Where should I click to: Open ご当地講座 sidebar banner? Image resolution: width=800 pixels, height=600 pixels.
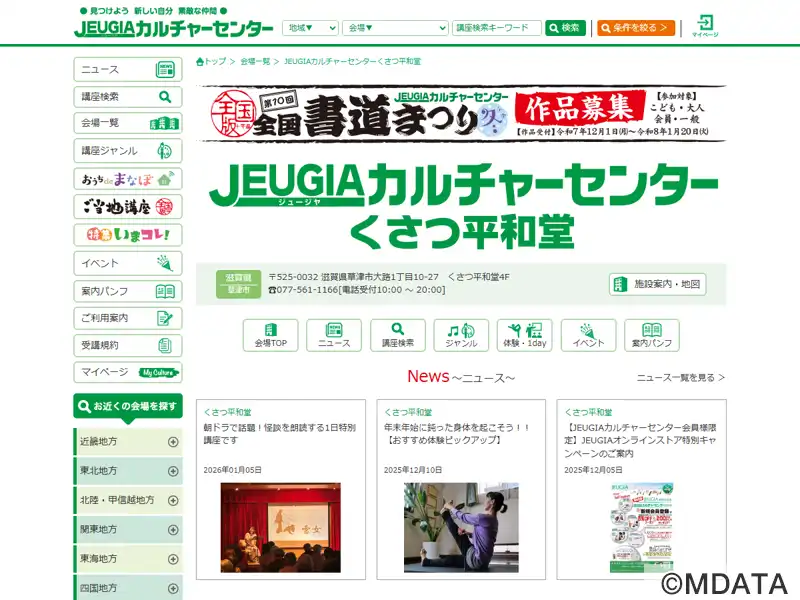(128, 207)
